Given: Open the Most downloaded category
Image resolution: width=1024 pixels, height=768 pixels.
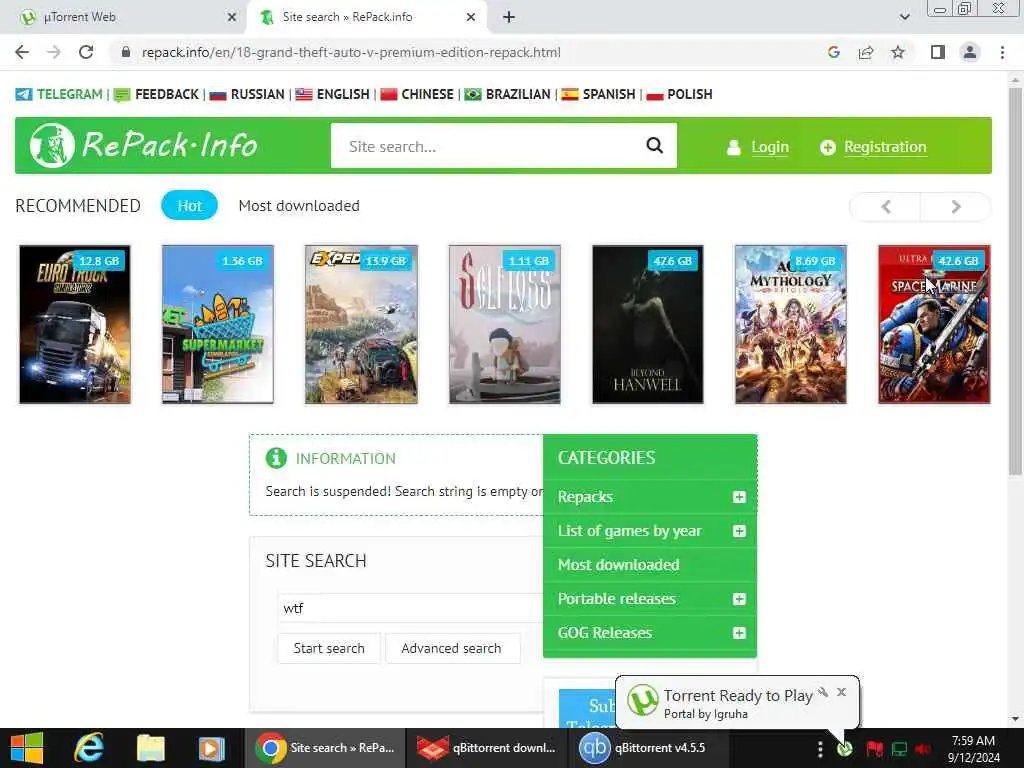Looking at the screenshot, I should [618, 565].
